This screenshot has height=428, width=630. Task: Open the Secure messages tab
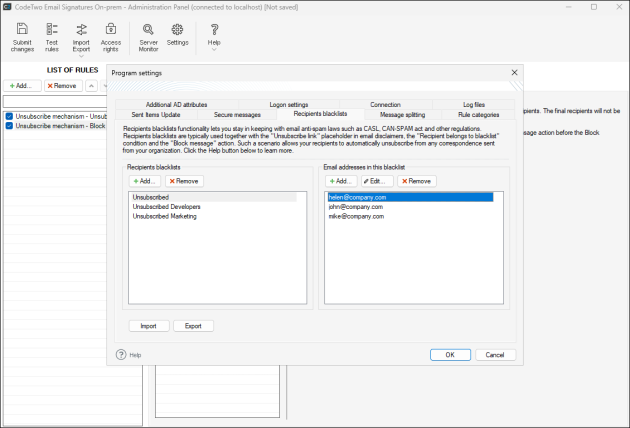tap(237, 115)
